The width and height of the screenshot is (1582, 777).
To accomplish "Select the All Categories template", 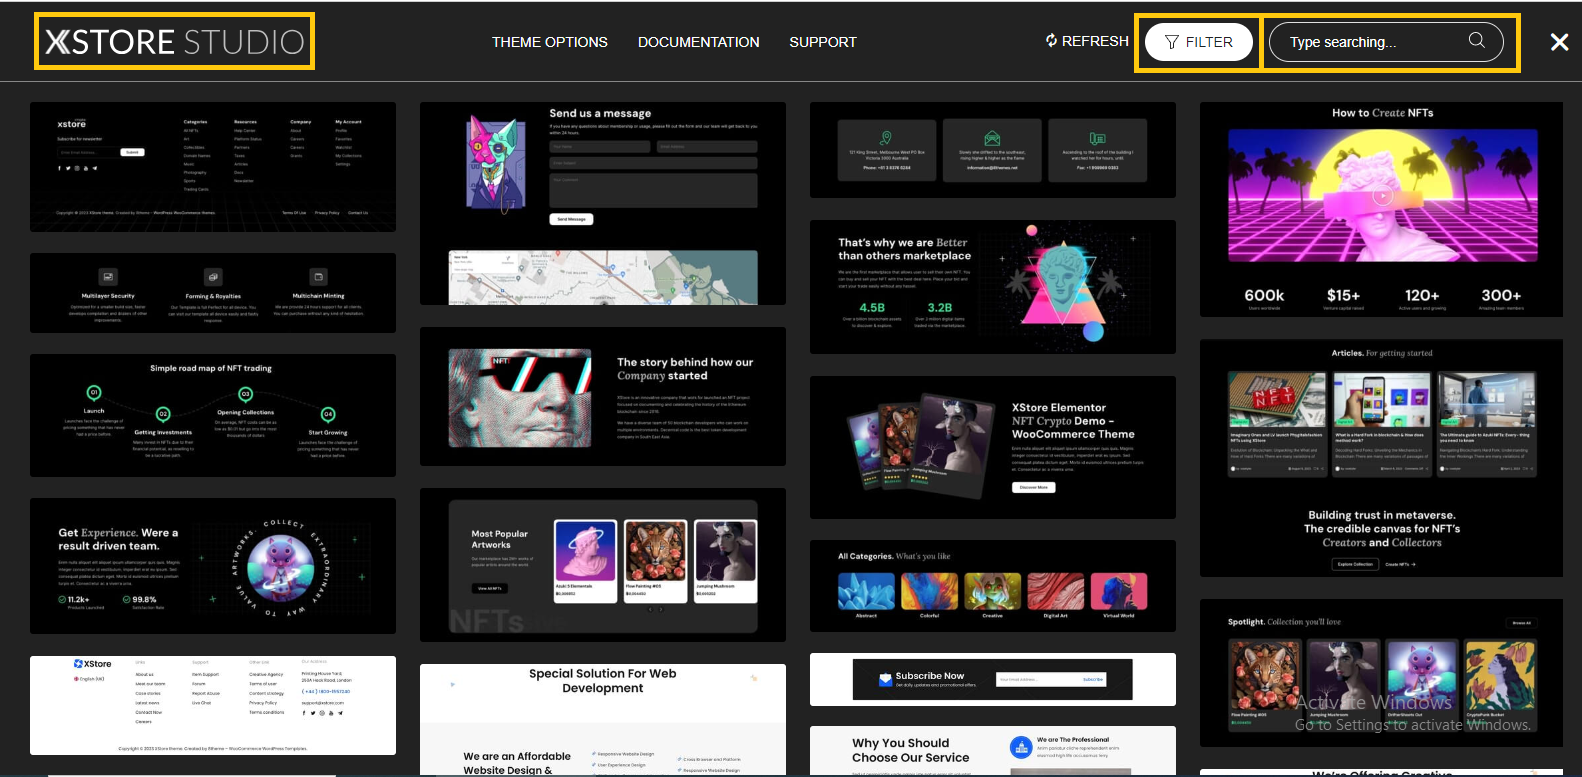I will (993, 586).
